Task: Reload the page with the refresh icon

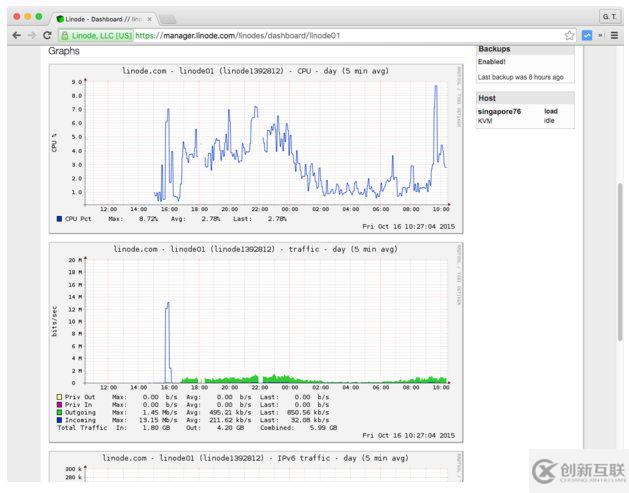Action: 47,35
